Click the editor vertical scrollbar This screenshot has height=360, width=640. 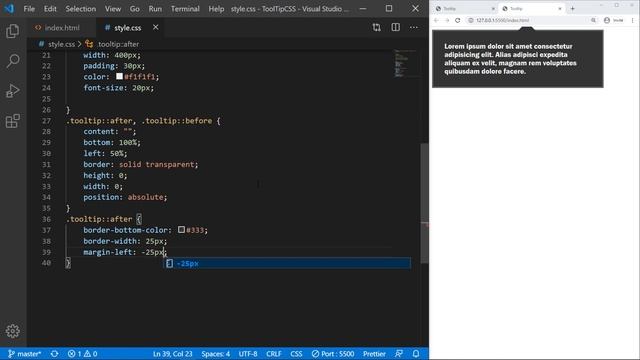tap(424, 203)
